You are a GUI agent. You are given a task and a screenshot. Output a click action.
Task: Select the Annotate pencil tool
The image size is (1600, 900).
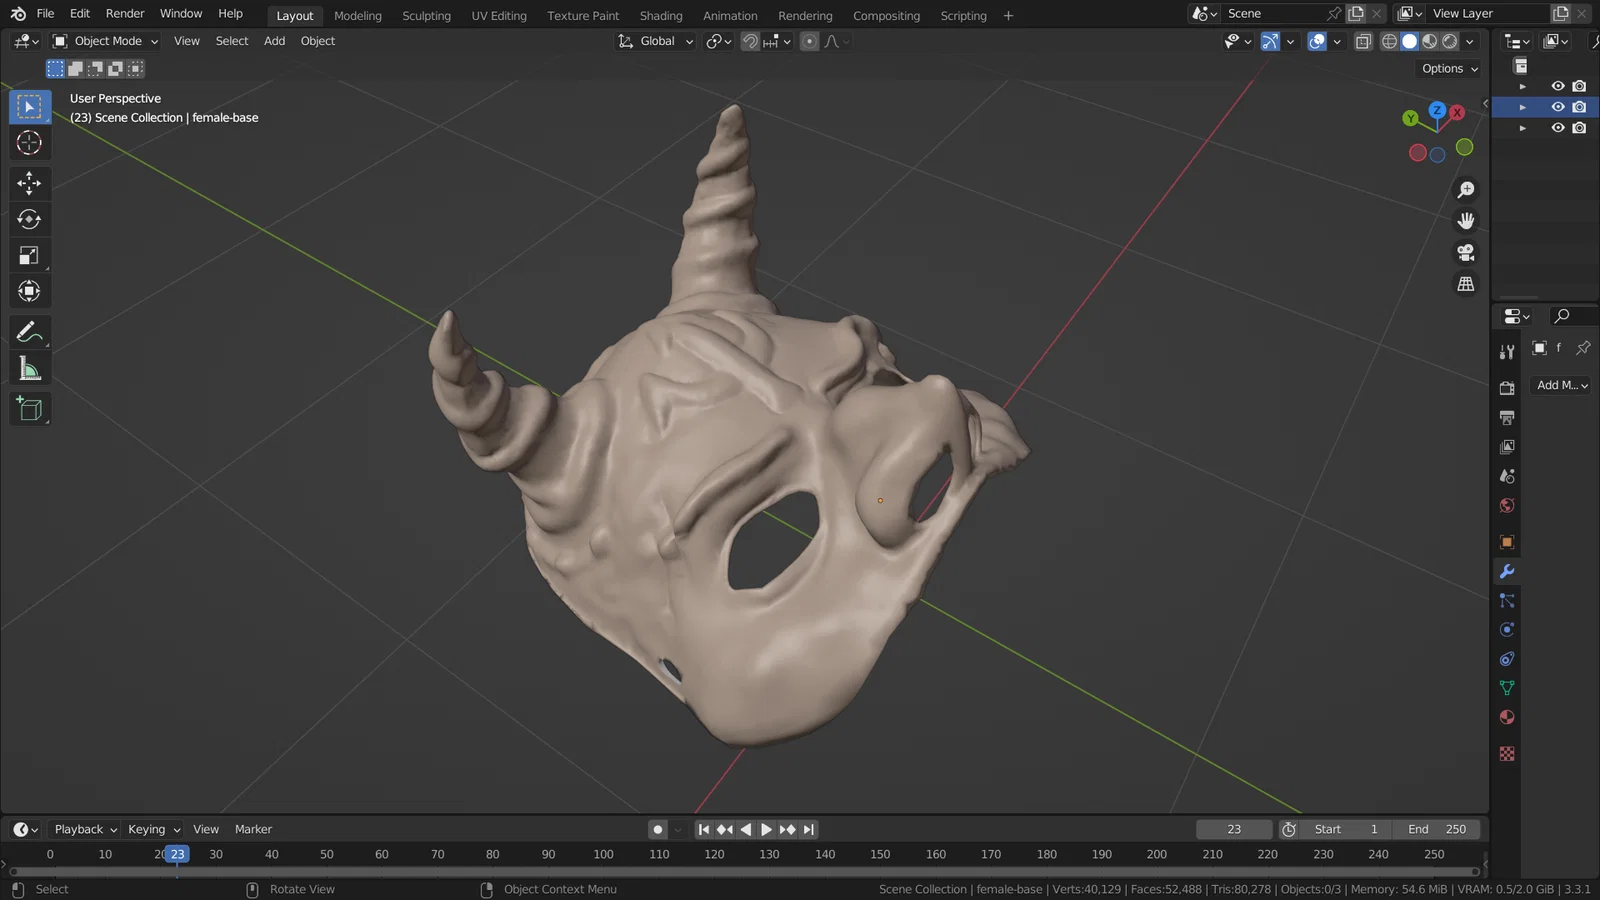pyautogui.click(x=29, y=332)
